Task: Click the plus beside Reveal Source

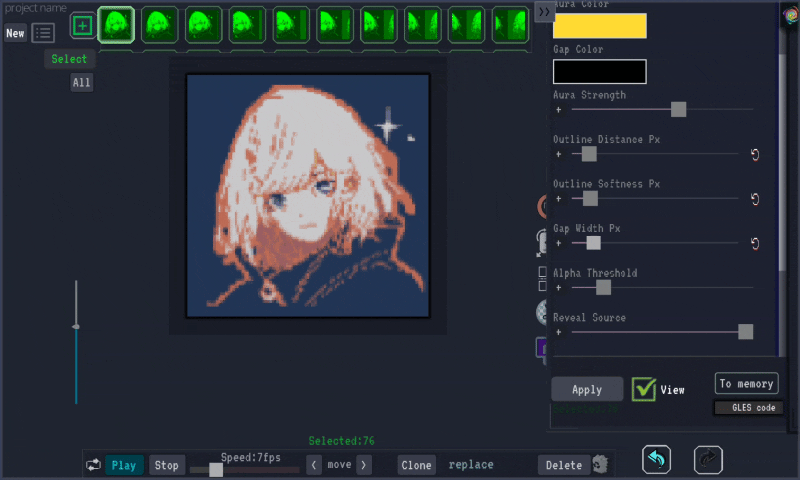Action: pos(559,332)
